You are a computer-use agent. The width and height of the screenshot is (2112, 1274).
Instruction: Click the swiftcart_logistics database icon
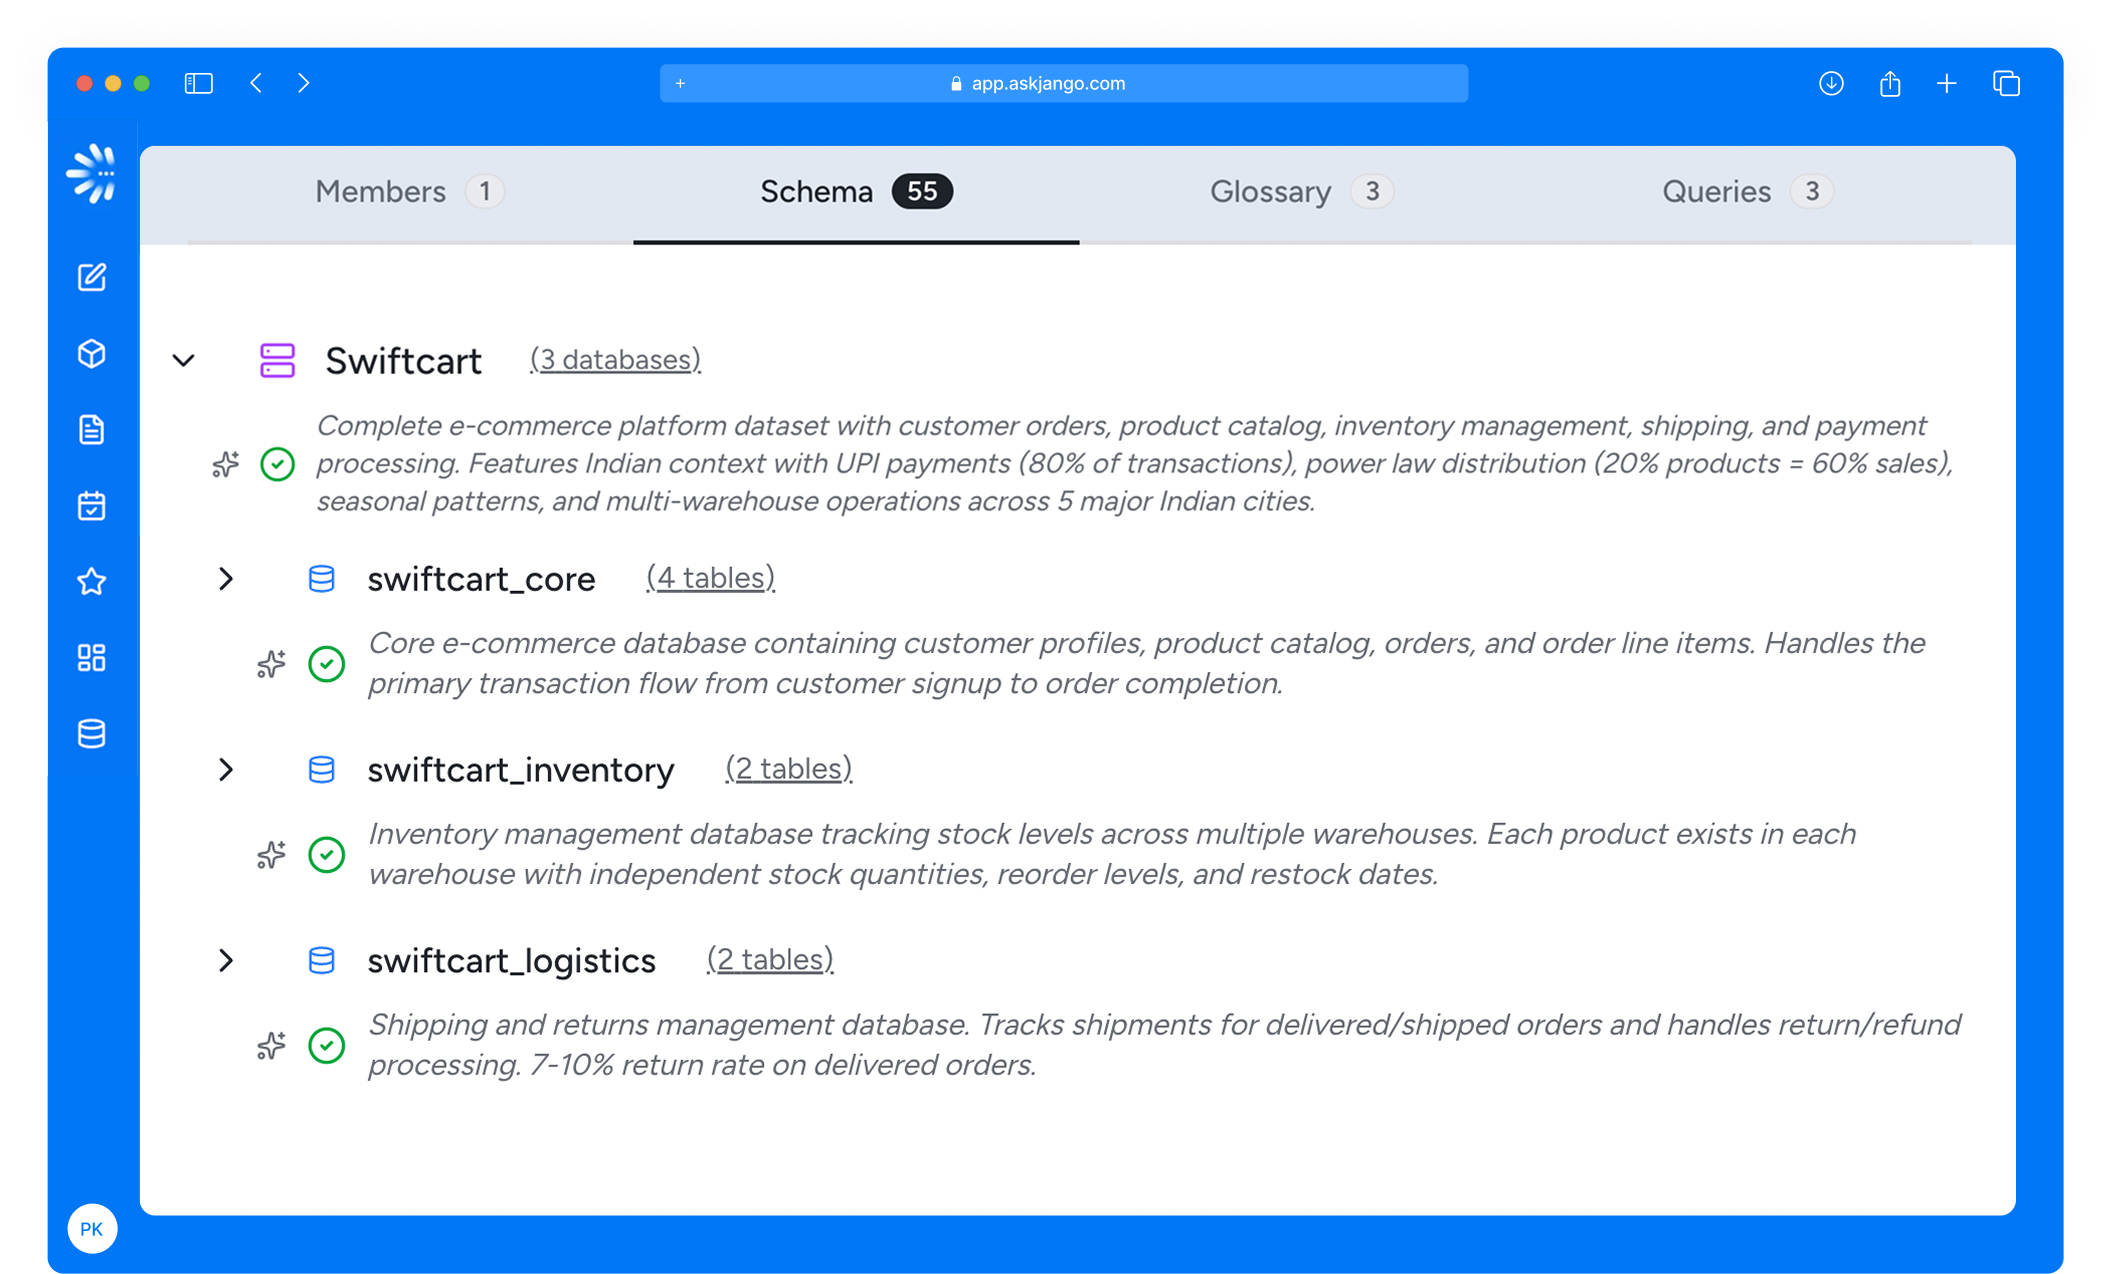tap(321, 961)
